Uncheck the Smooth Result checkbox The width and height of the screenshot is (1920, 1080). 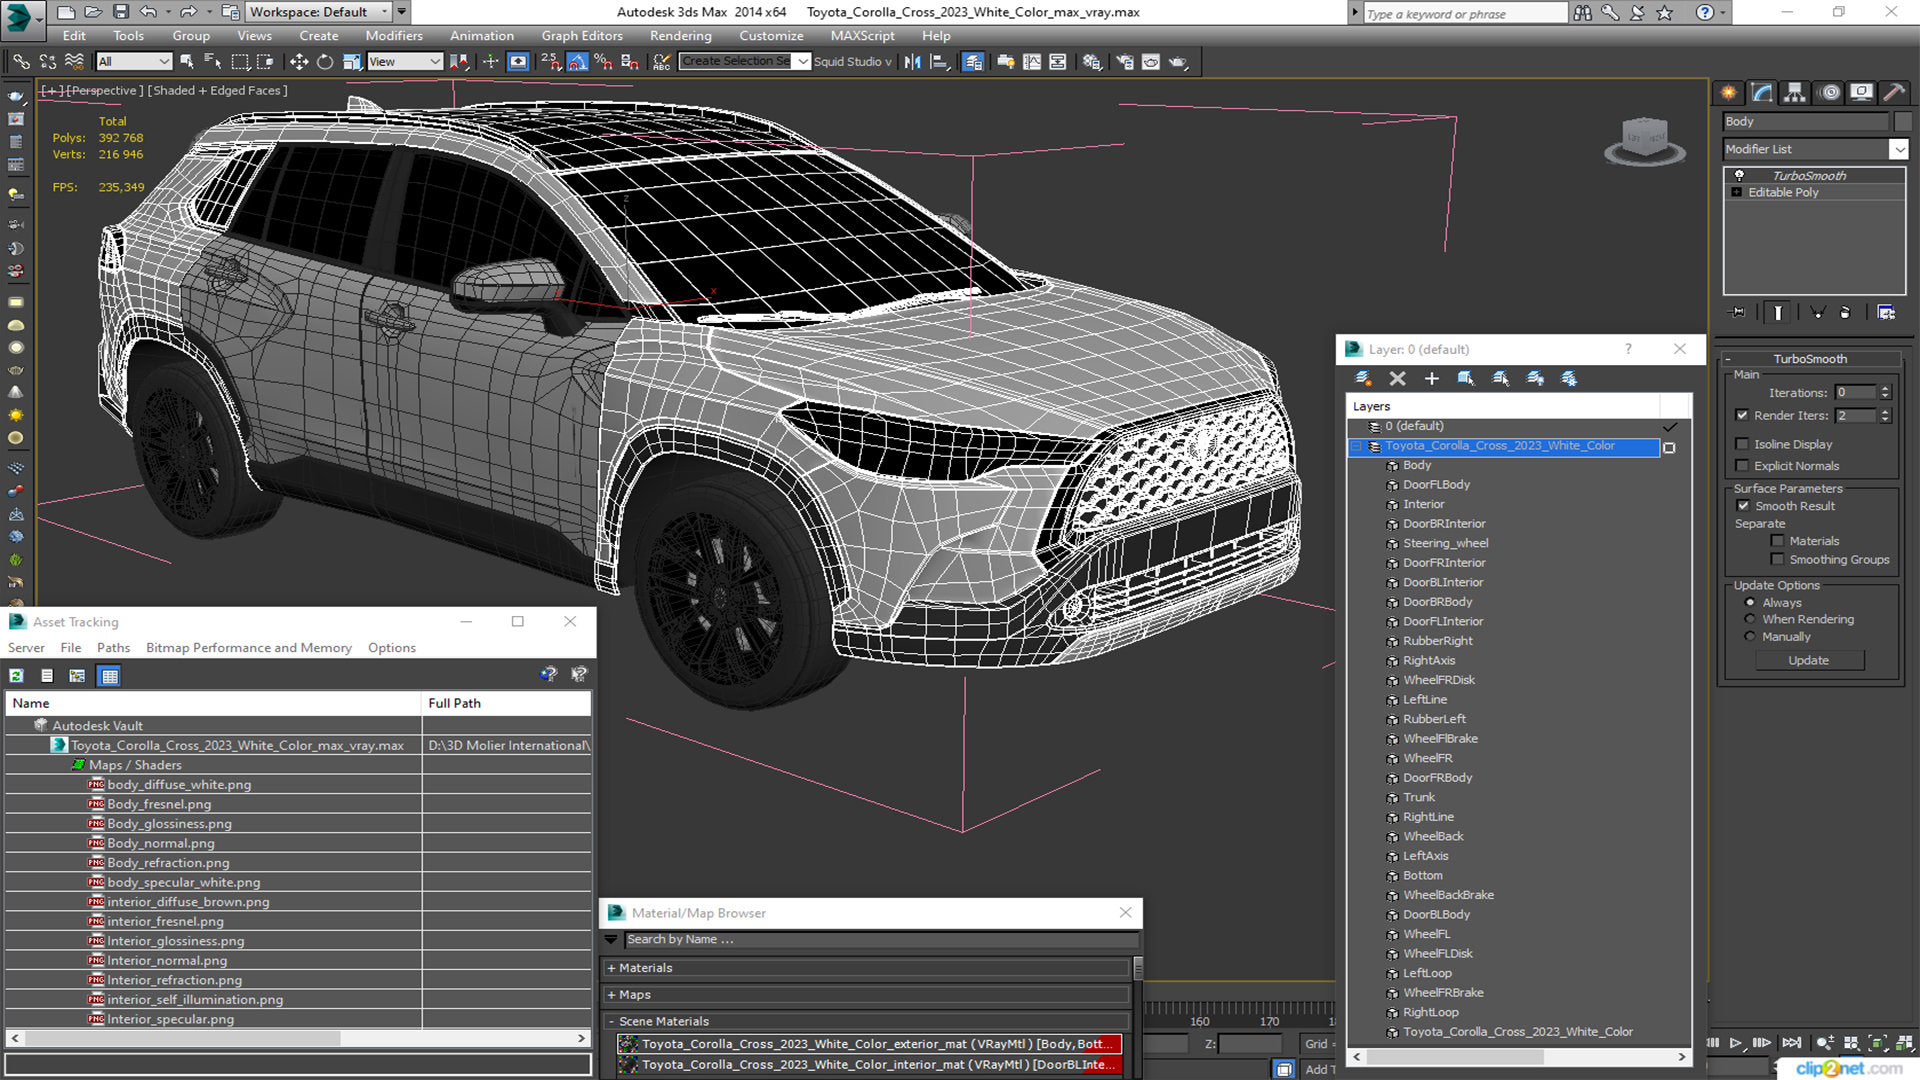(x=1743, y=506)
